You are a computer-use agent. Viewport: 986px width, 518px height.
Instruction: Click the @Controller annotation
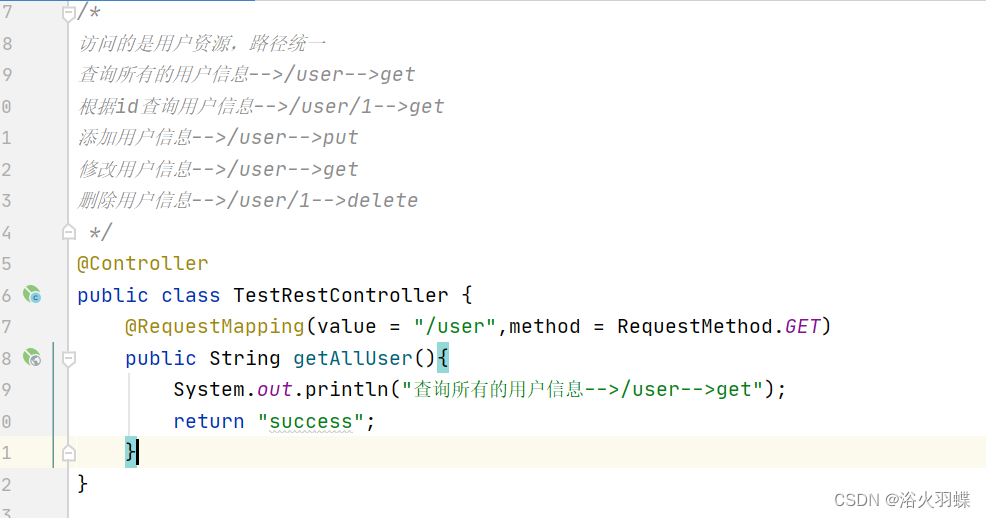coord(142,263)
